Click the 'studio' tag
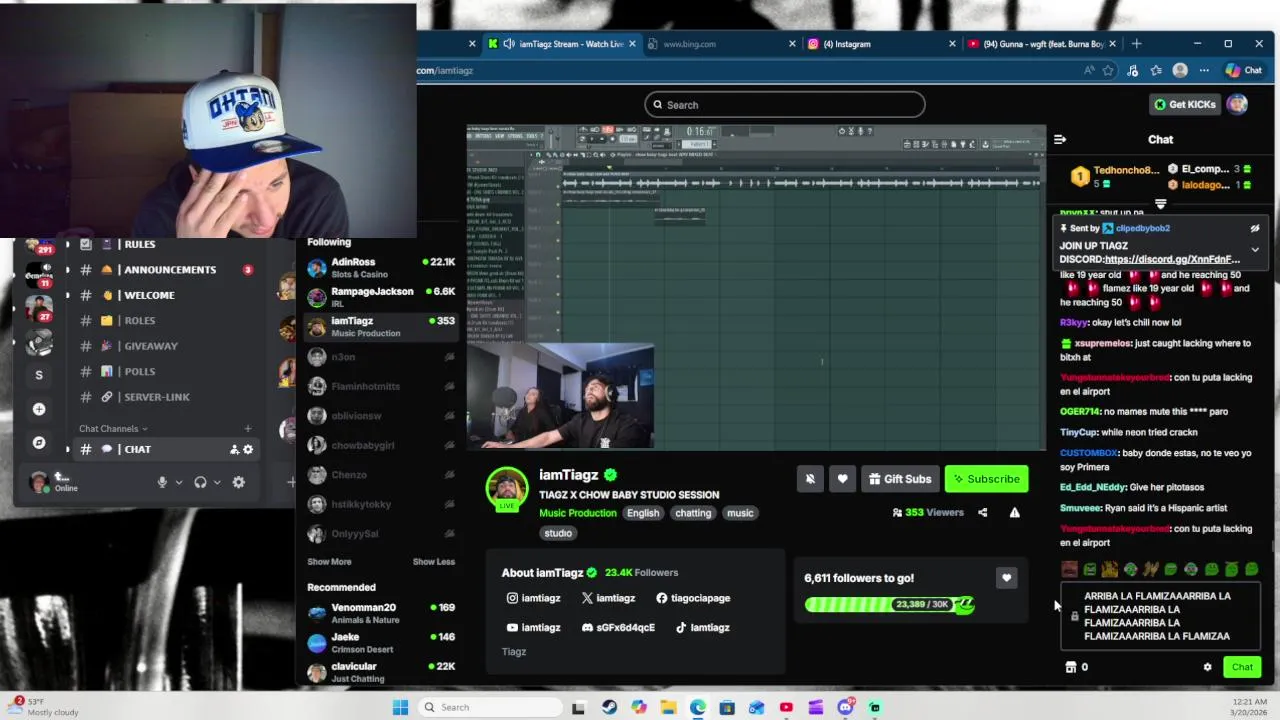 coord(558,533)
